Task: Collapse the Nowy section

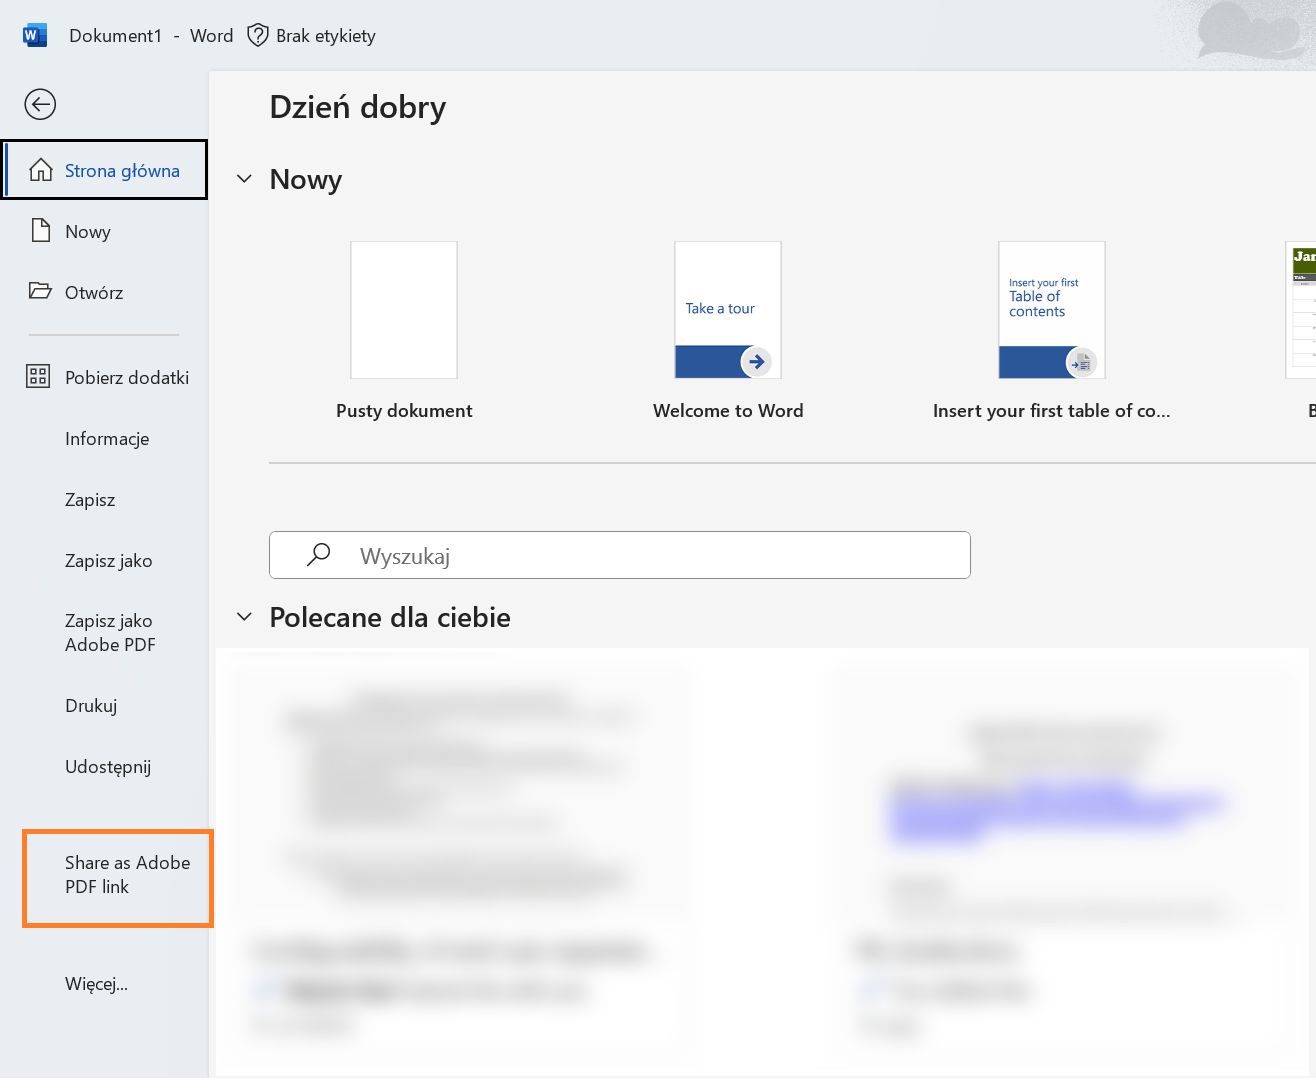Action: click(x=244, y=179)
